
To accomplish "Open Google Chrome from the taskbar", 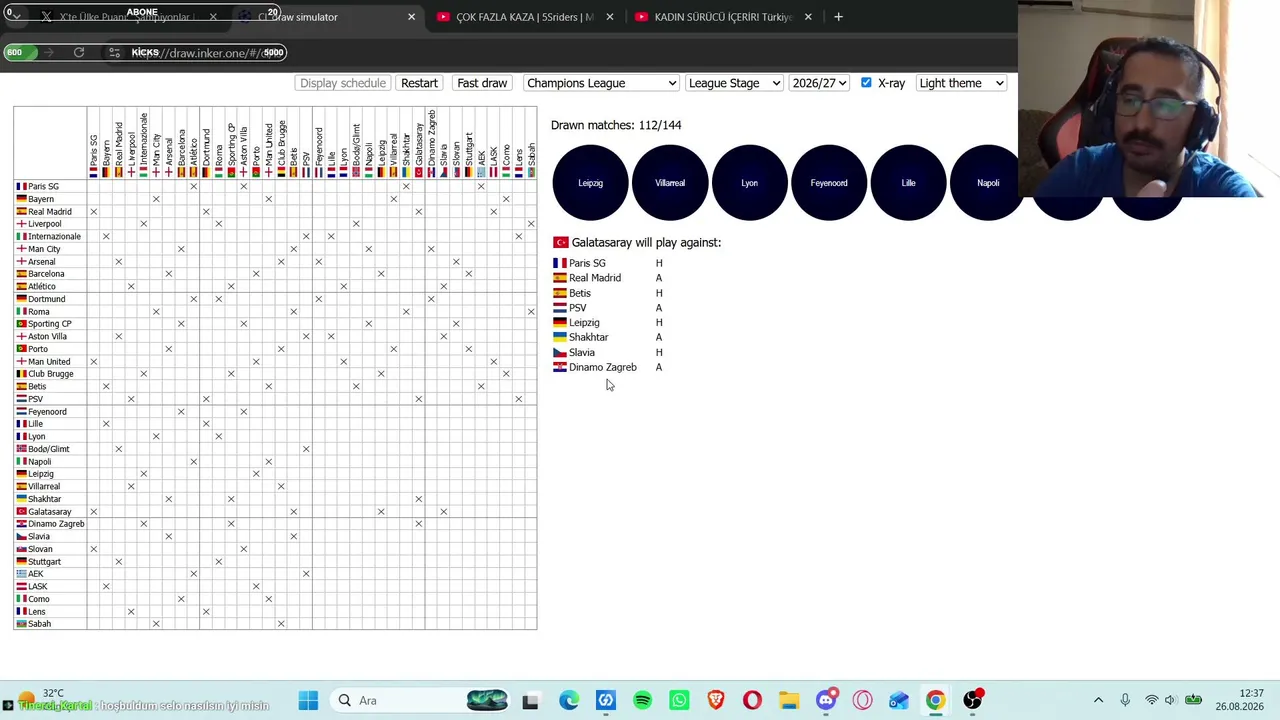I will tap(935, 700).
